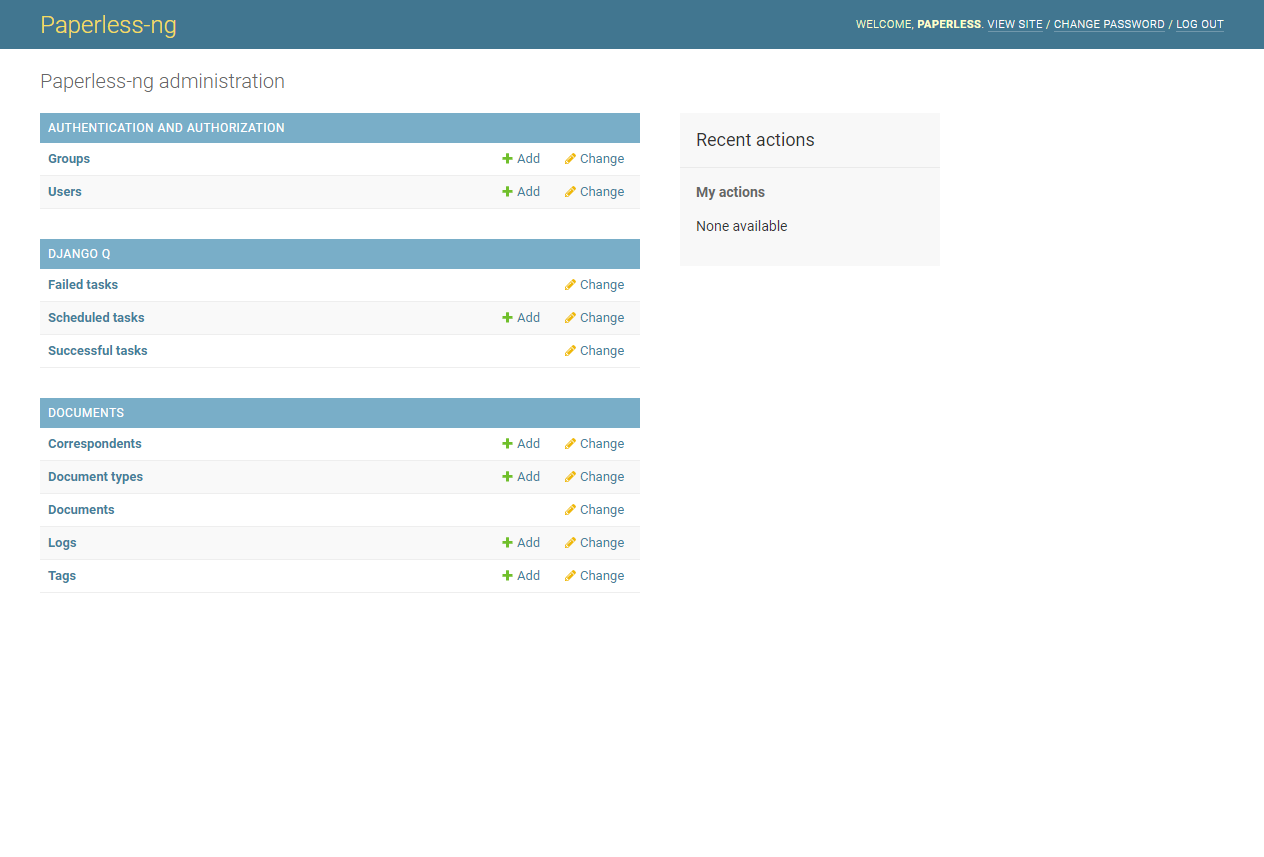Open the Documents app section header
1264x857 pixels.
(x=86, y=413)
